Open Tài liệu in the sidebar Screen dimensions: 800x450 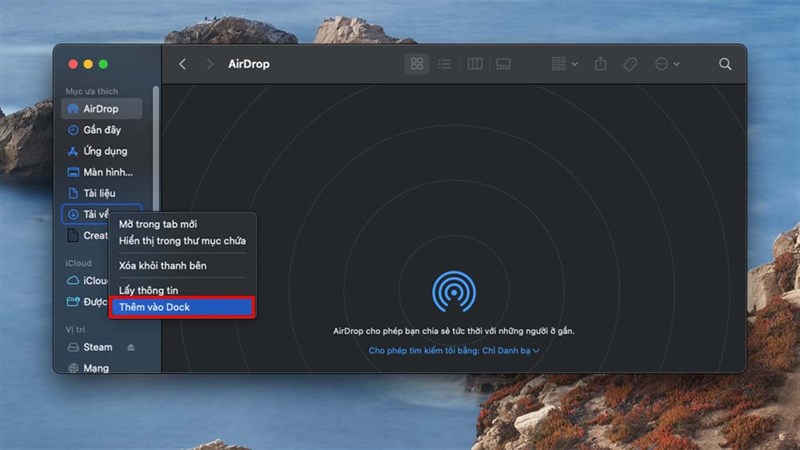102,193
